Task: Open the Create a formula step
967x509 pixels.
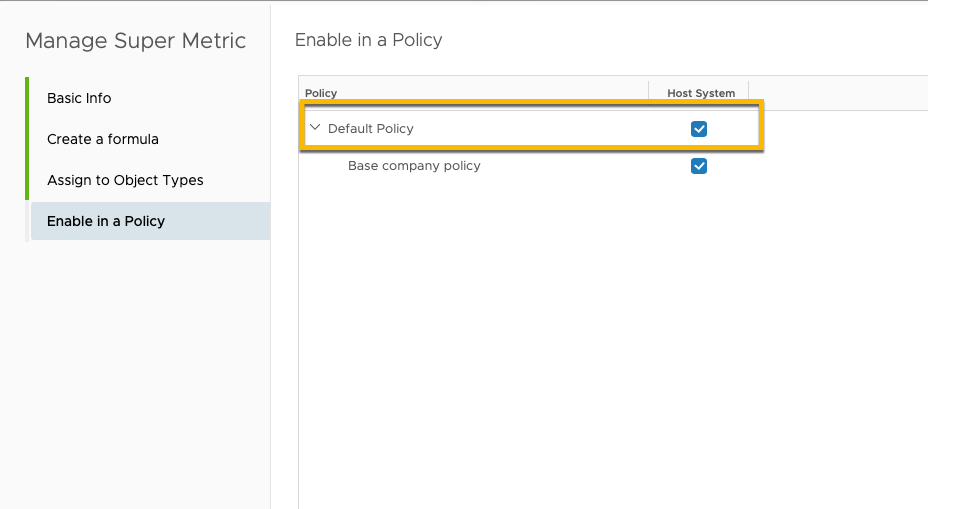Action: click(102, 139)
